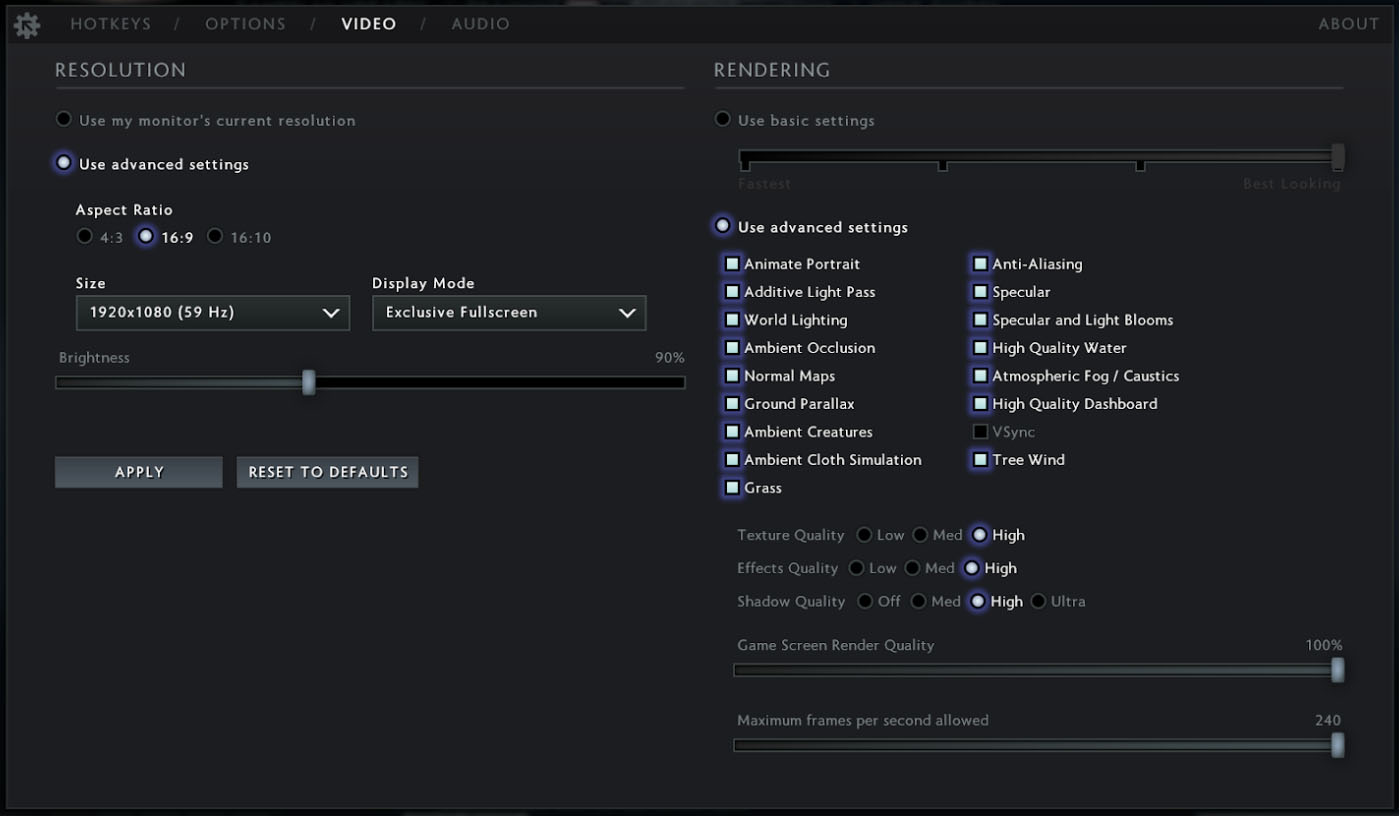Turn off High Quality Water

click(x=981, y=347)
